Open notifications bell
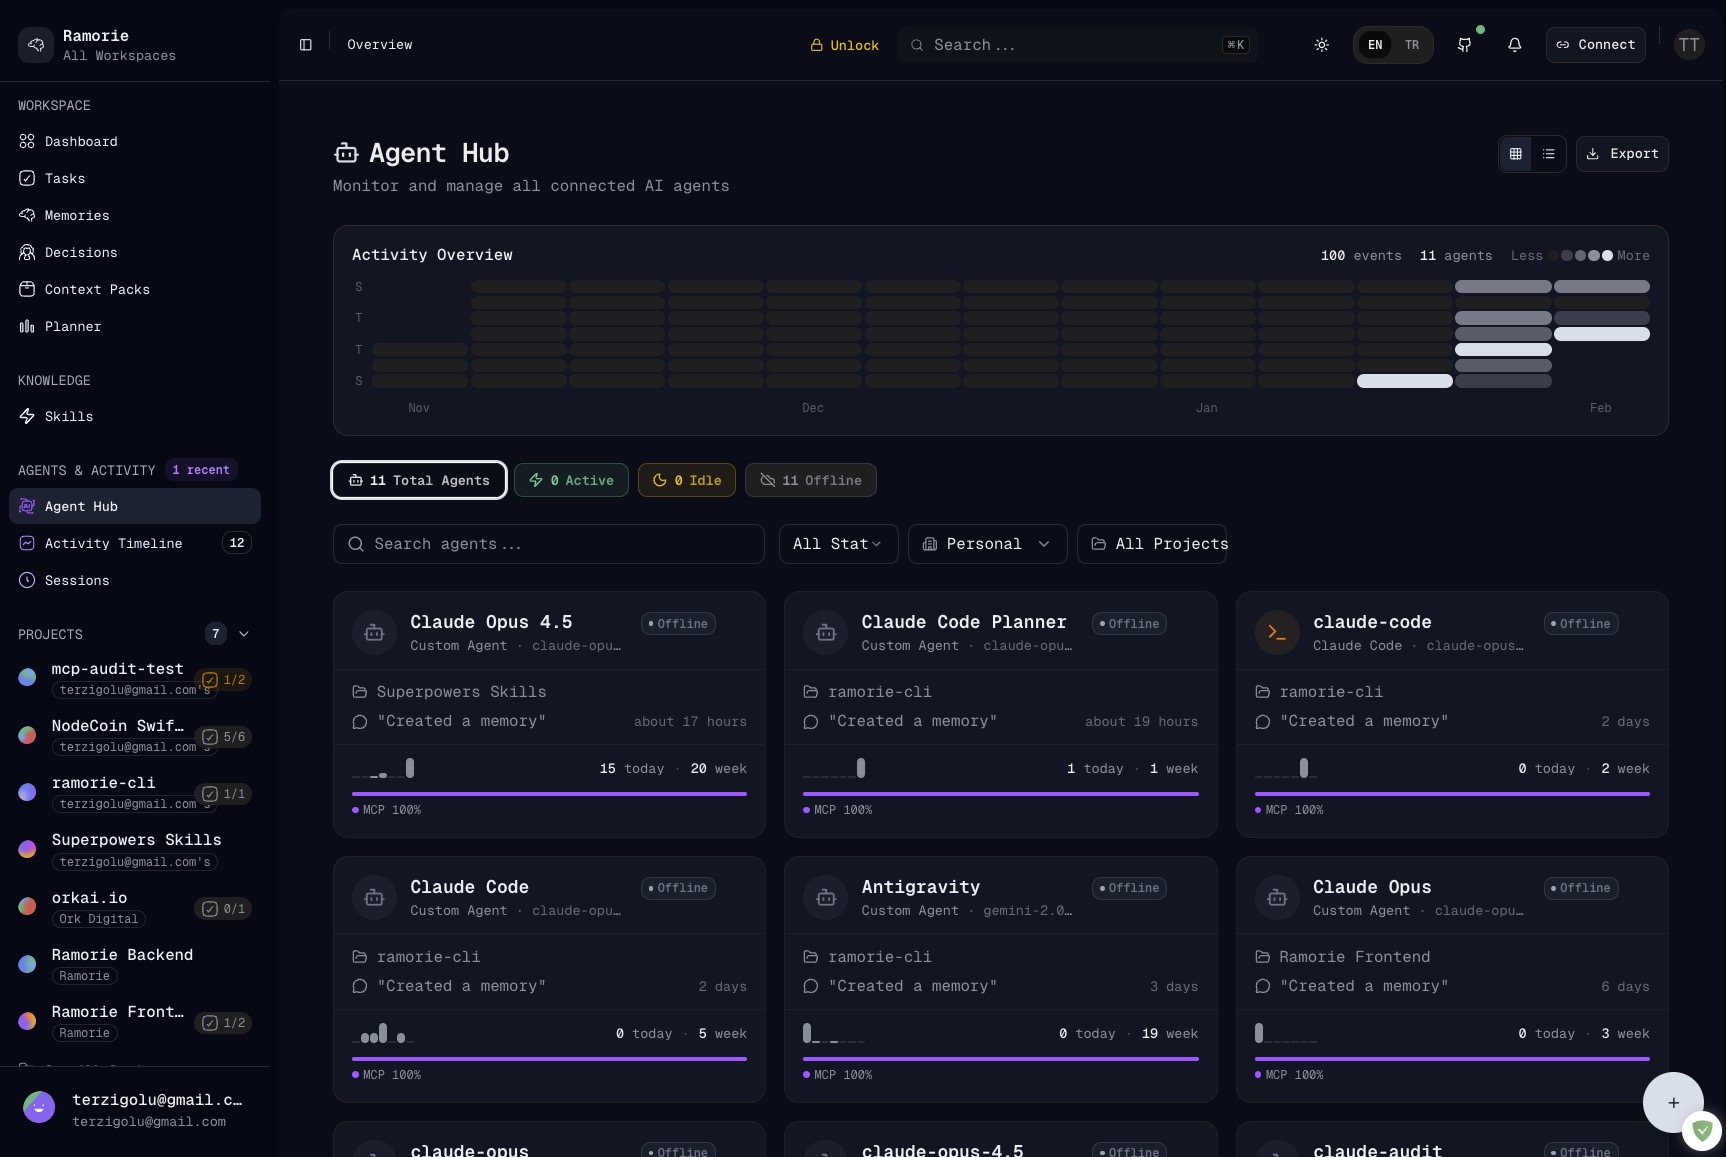The height and width of the screenshot is (1157, 1726). [x=1514, y=45]
